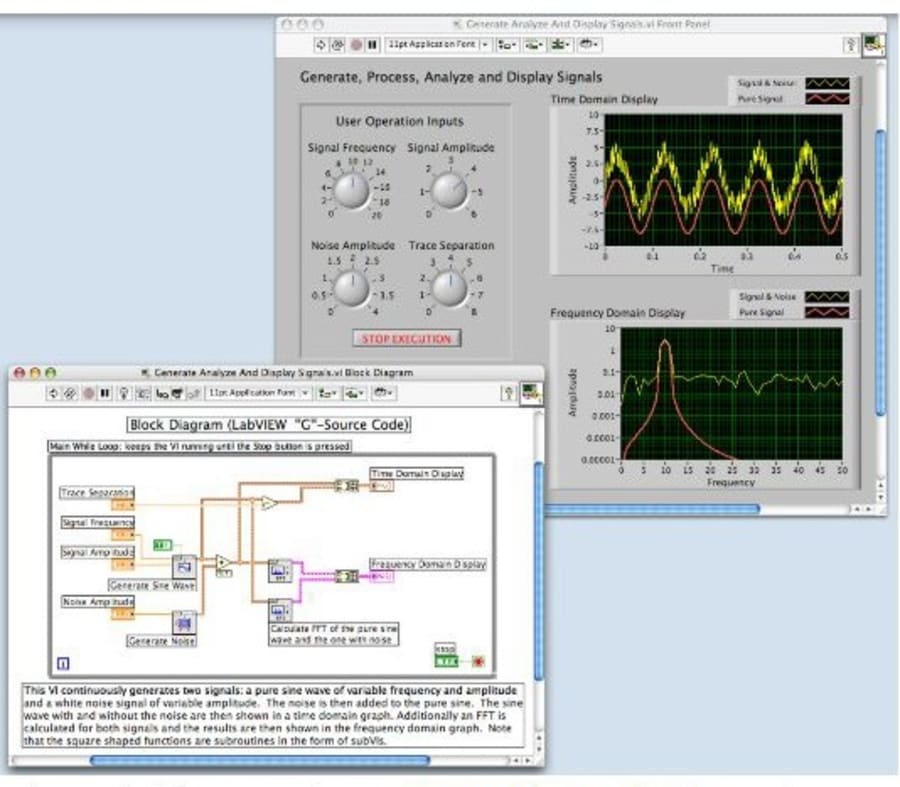Click the Signal Frequency knob
The image size is (900, 787).
[352, 190]
